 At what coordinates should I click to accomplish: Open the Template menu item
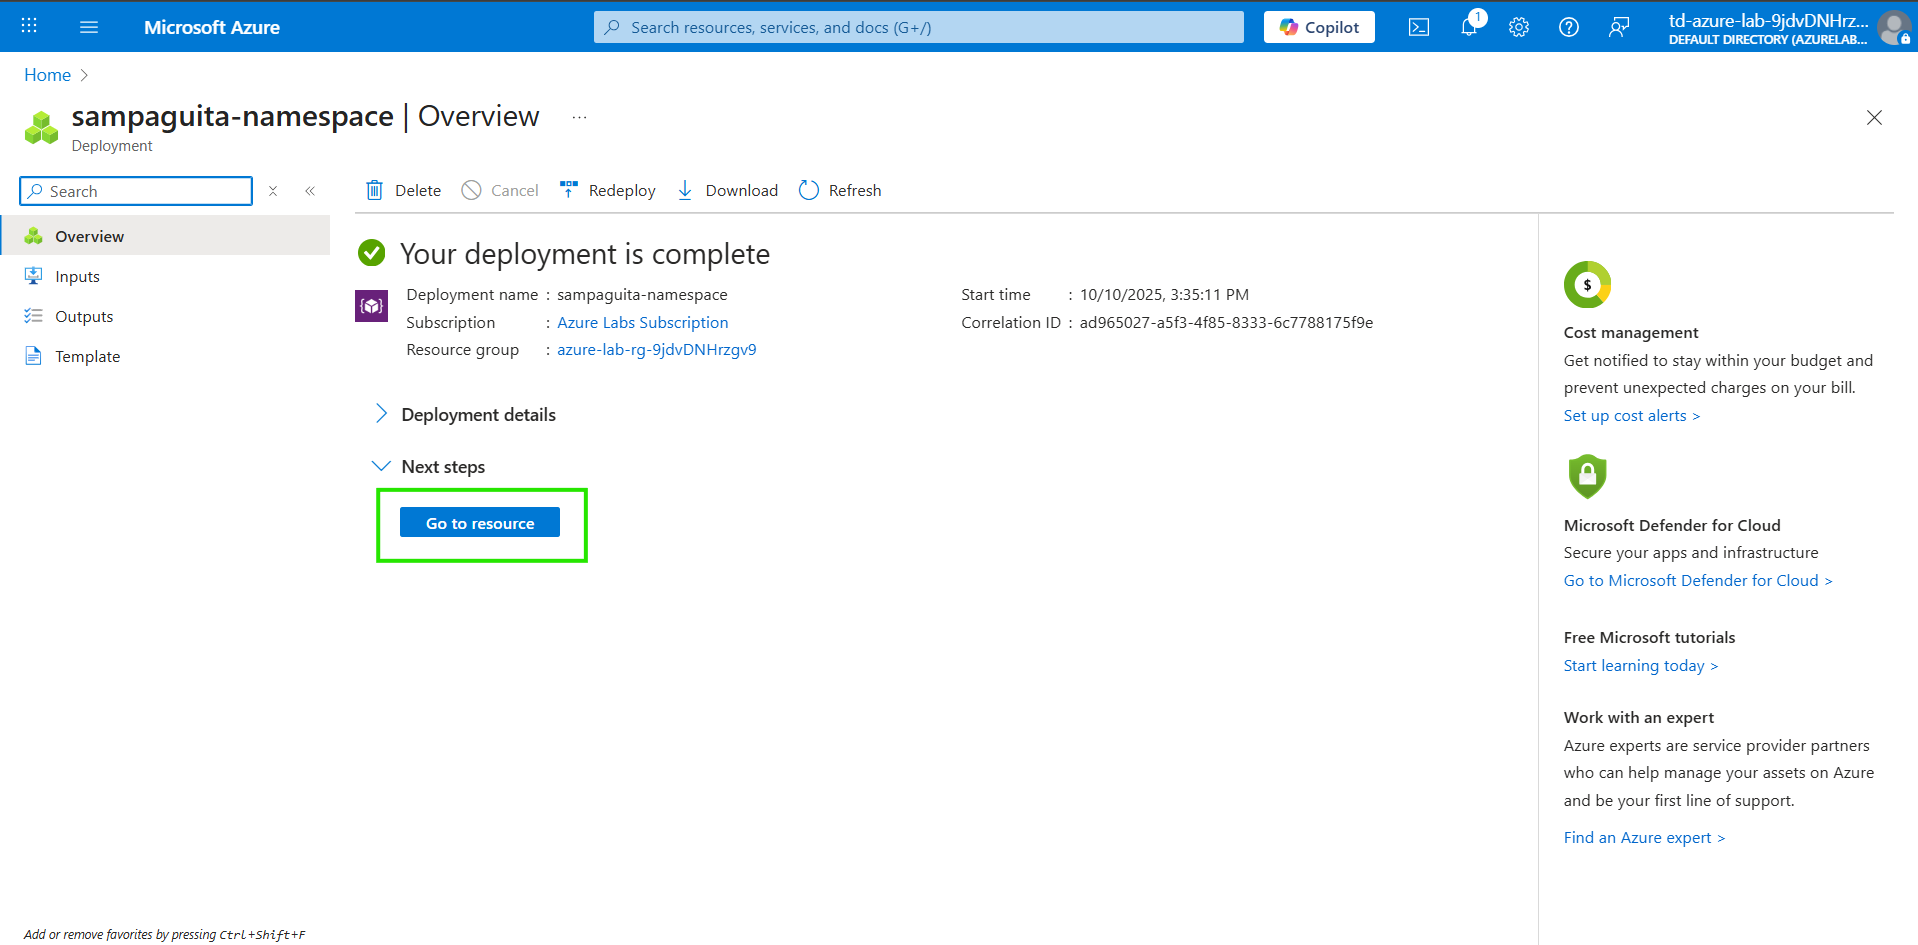click(87, 356)
